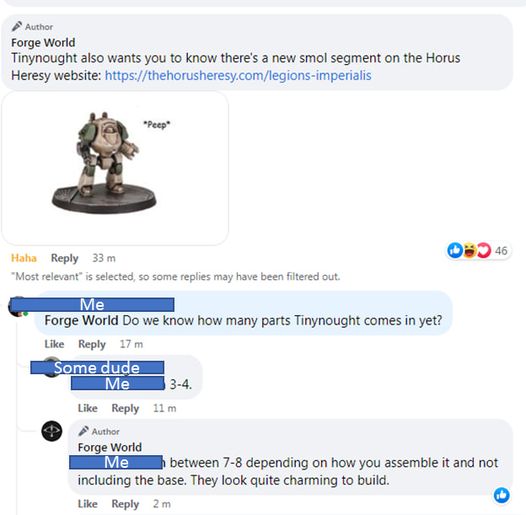Open the Tinynought miniature image
Viewport: 526px width, 515px height.
(x=115, y=168)
